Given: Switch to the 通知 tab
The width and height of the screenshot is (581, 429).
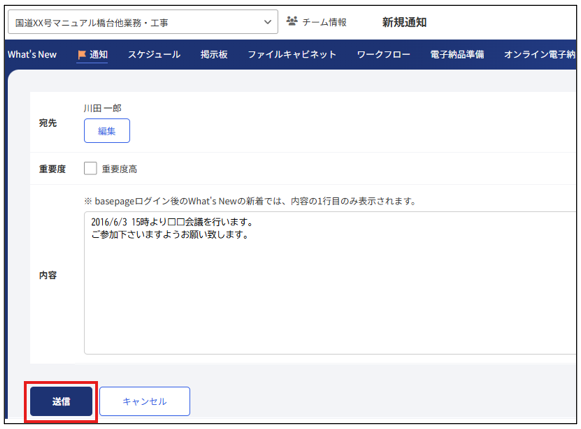Looking at the screenshot, I should [x=93, y=55].
